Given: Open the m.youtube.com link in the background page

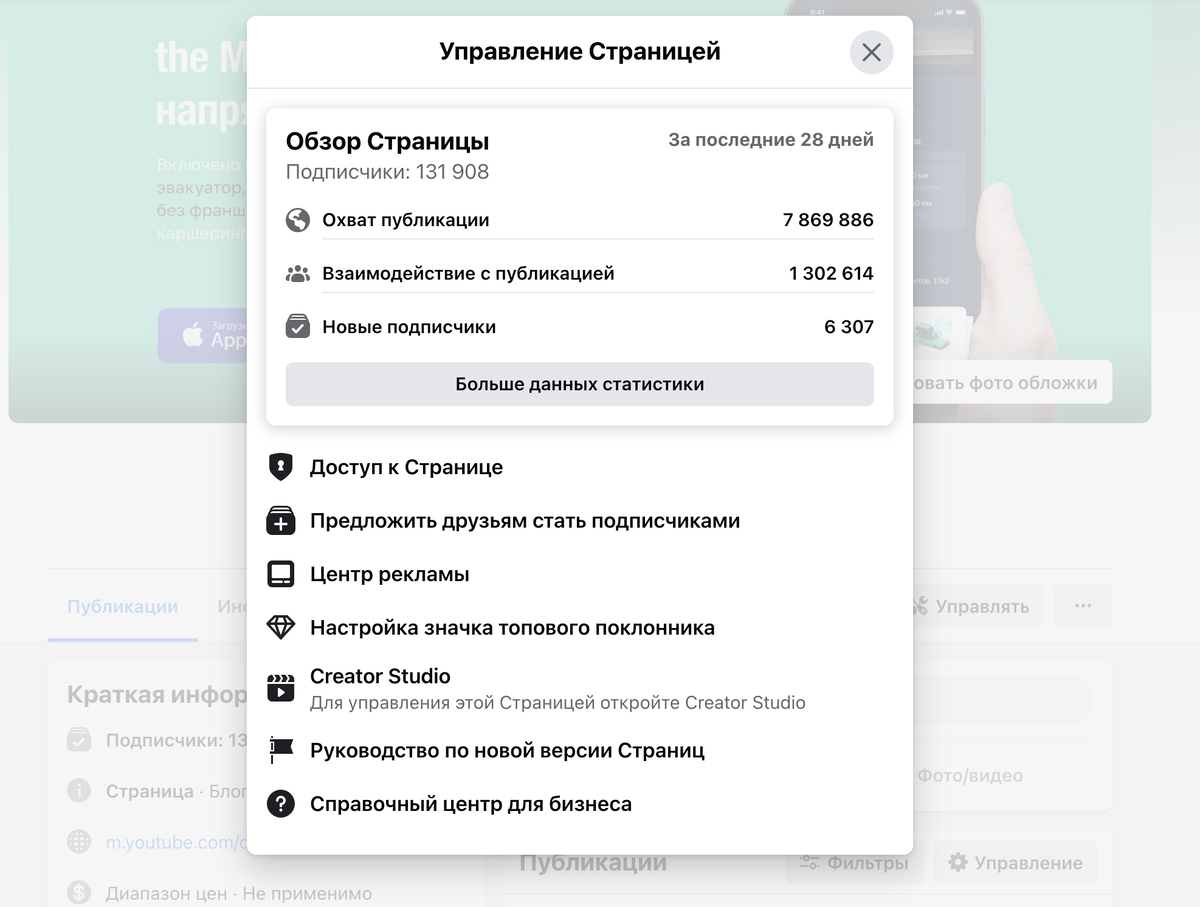Looking at the screenshot, I should tap(176, 843).
